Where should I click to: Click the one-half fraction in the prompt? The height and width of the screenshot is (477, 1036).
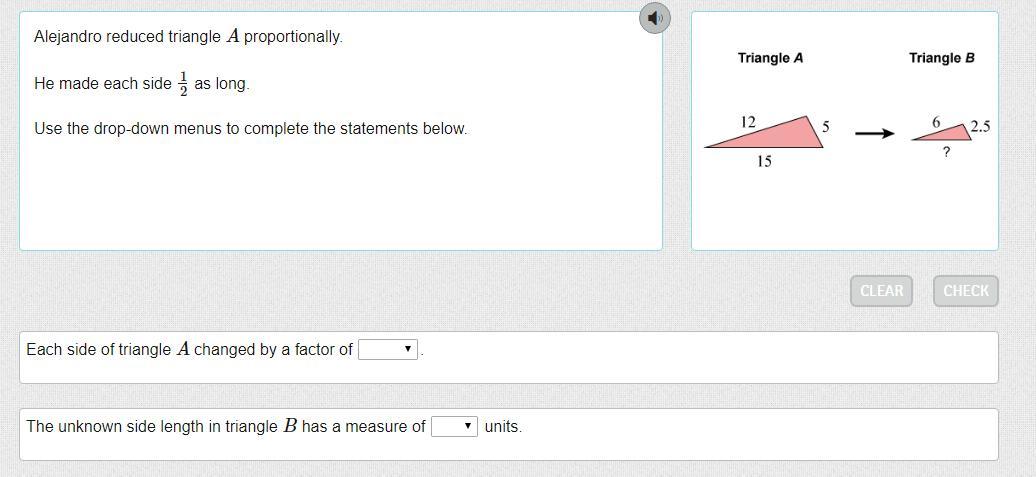coord(183,84)
